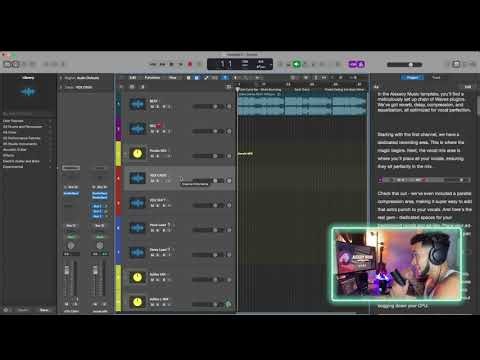Click the waveform icon of track 6

tap(137, 228)
